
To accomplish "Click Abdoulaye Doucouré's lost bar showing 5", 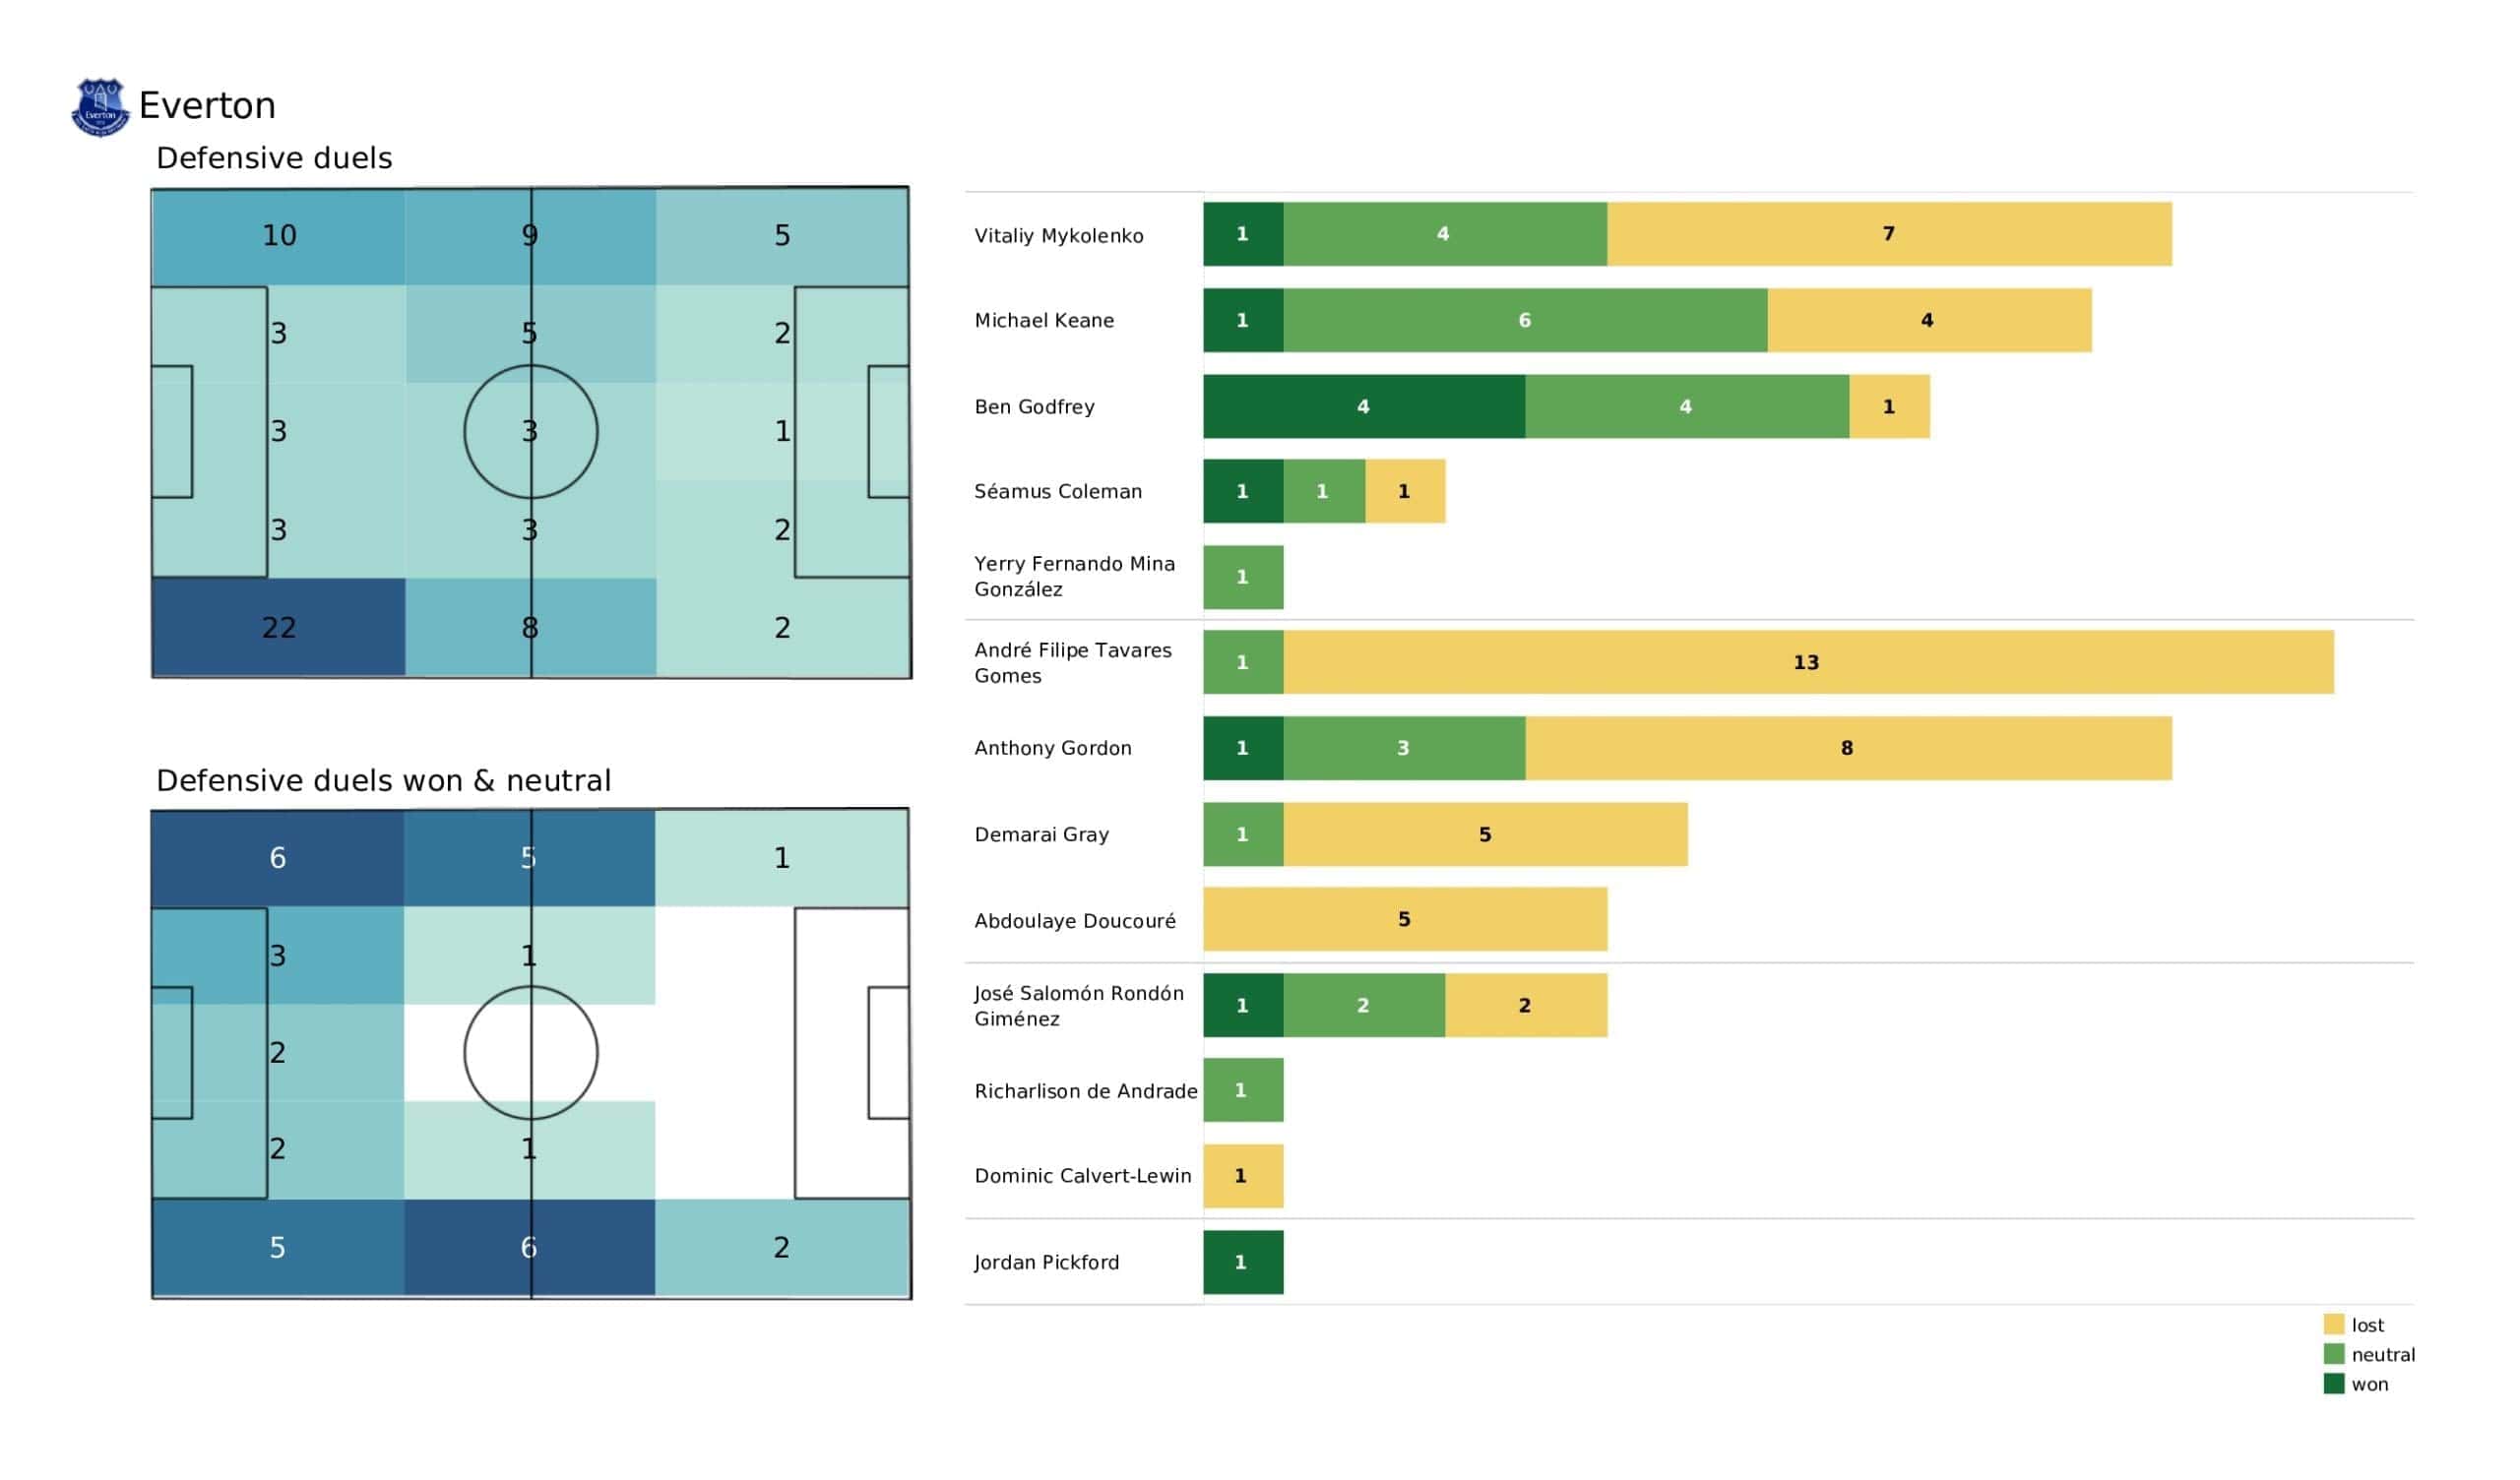I will click(x=1405, y=920).
